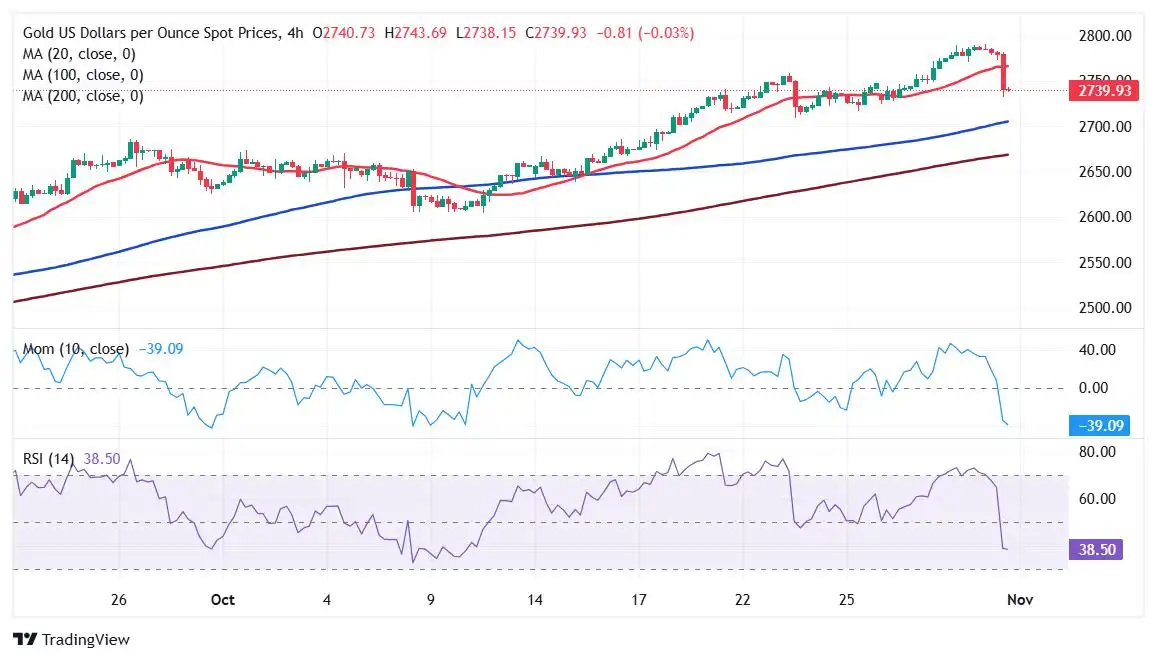1157x661 pixels.
Task: Click the Nov date label
Action: pos(1020,600)
